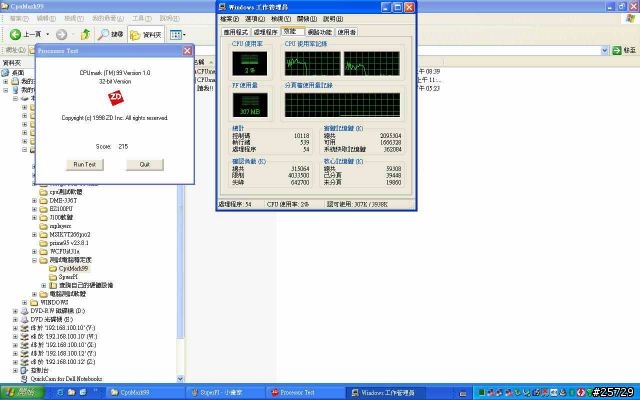Viewport: 640px width, 400px height.
Task: Select network drive '192.168.100.10' (W:) icon
Action: tap(24, 337)
